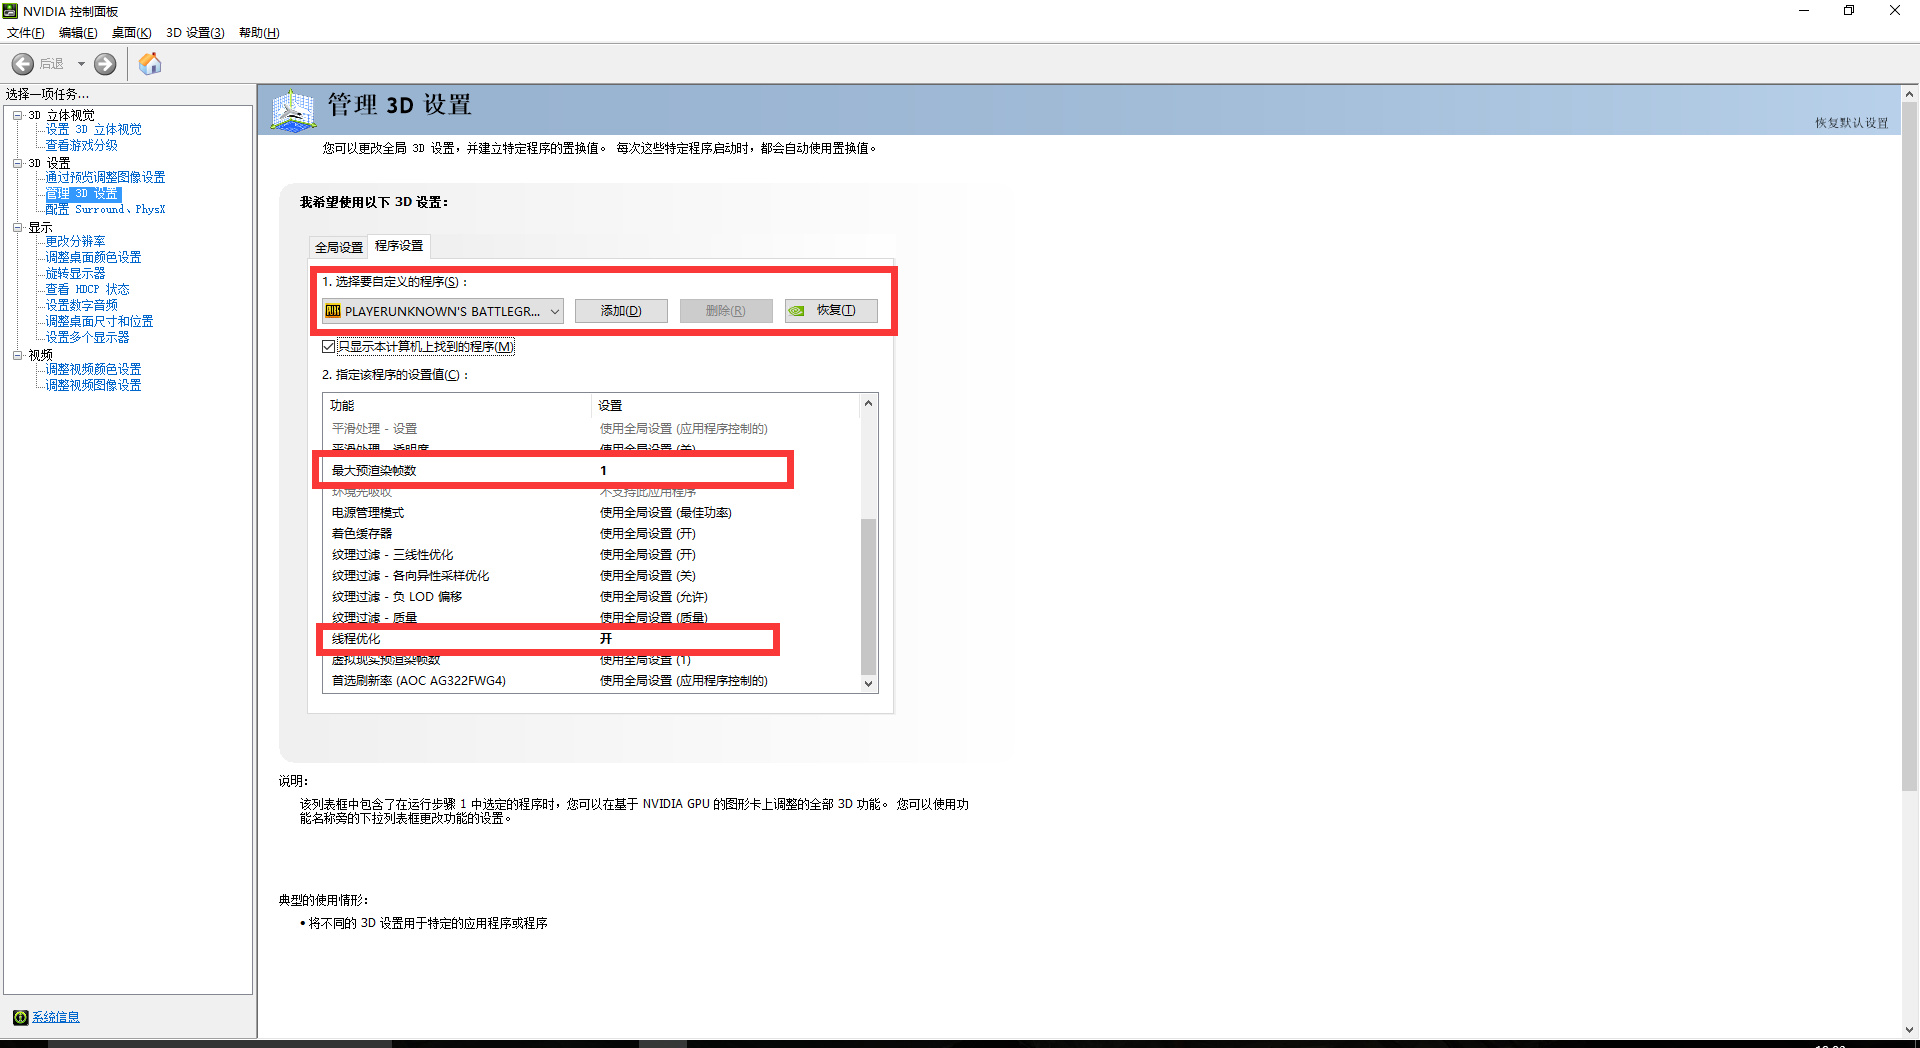Click the 设置 column header

(726, 405)
